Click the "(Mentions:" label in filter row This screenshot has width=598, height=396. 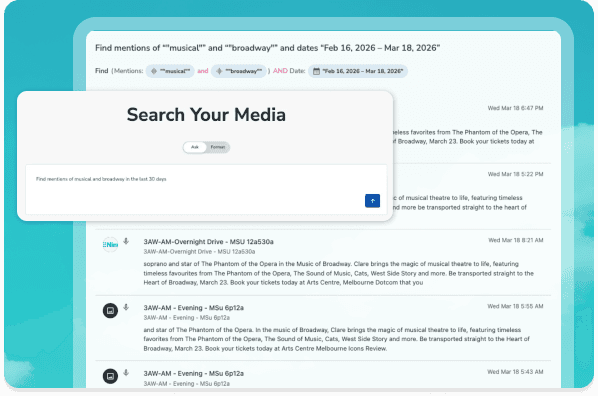coord(127,71)
